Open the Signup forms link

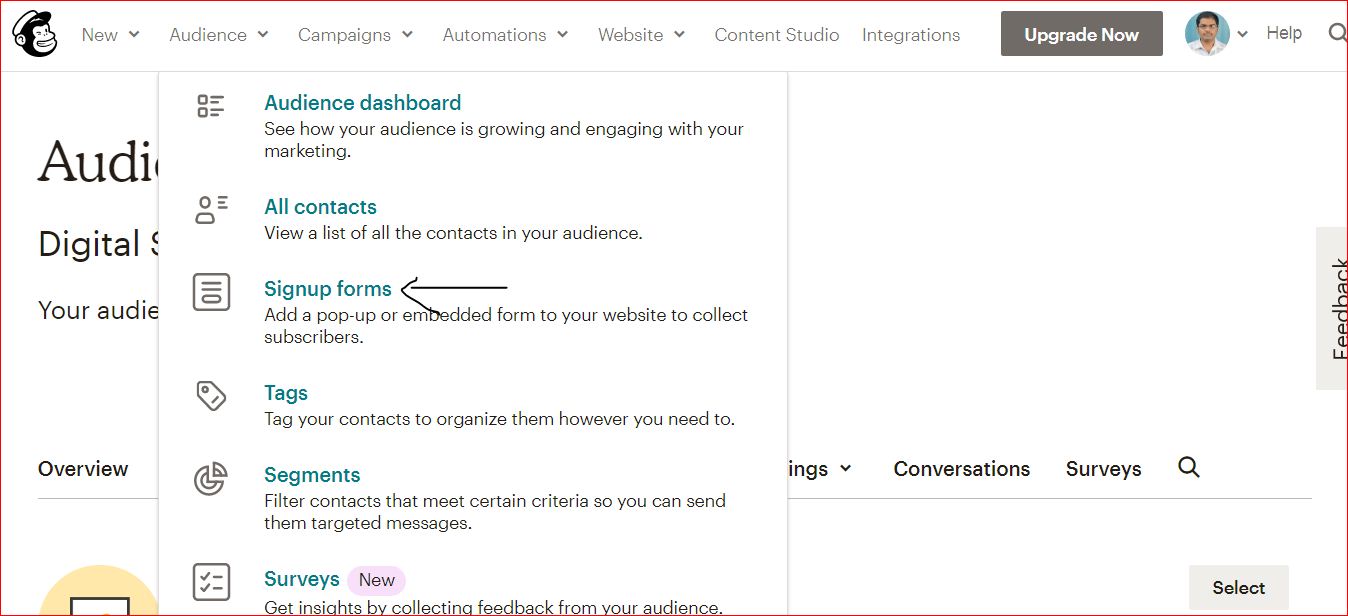click(x=328, y=289)
